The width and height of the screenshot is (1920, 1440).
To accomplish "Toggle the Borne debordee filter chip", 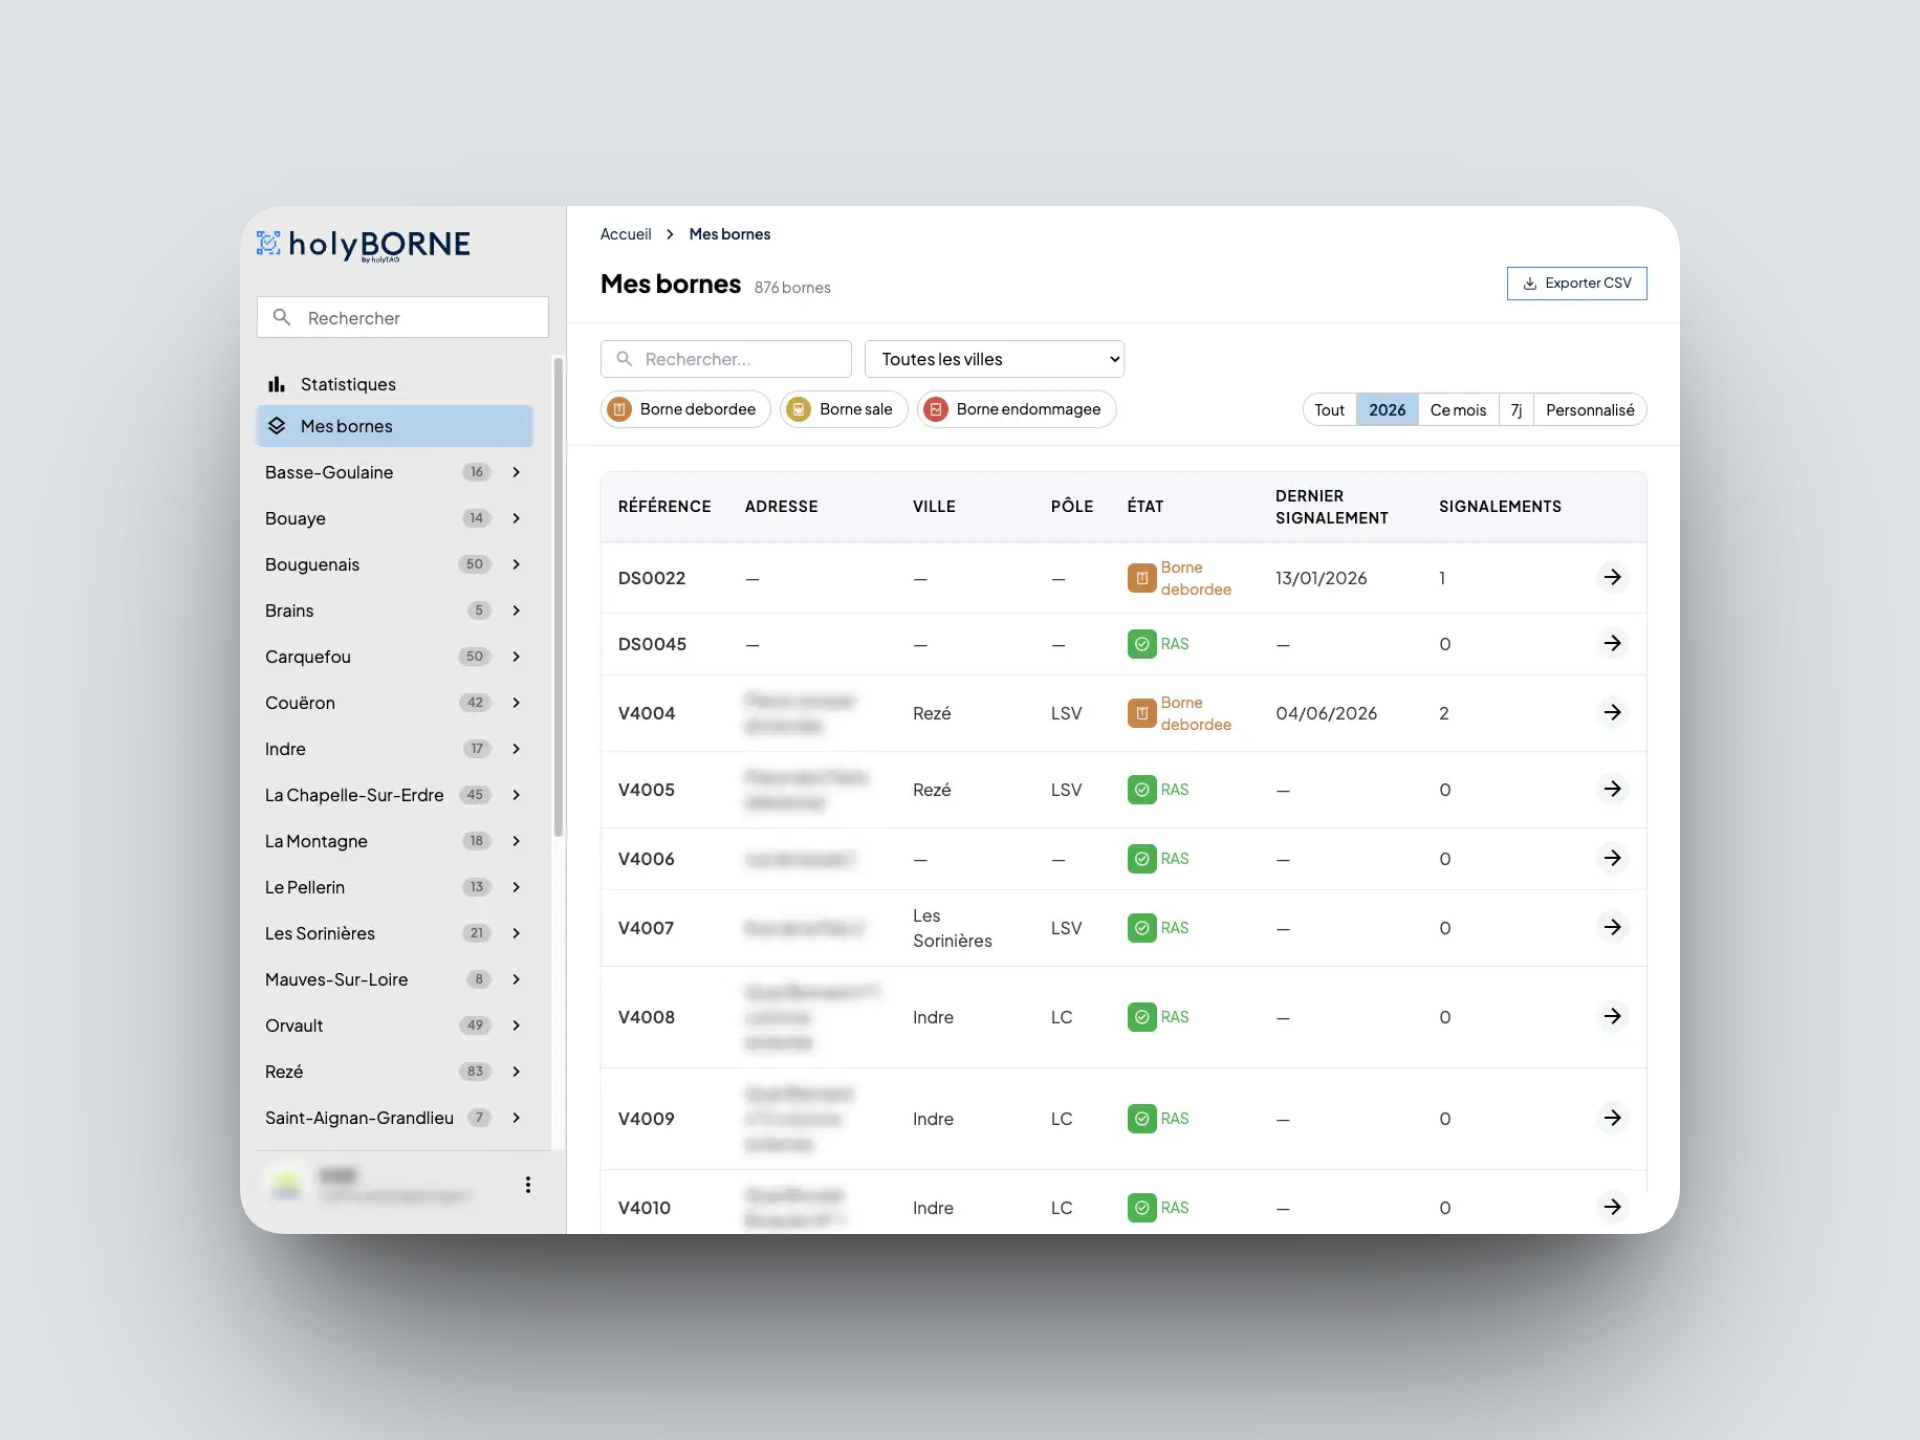I will click(685, 409).
